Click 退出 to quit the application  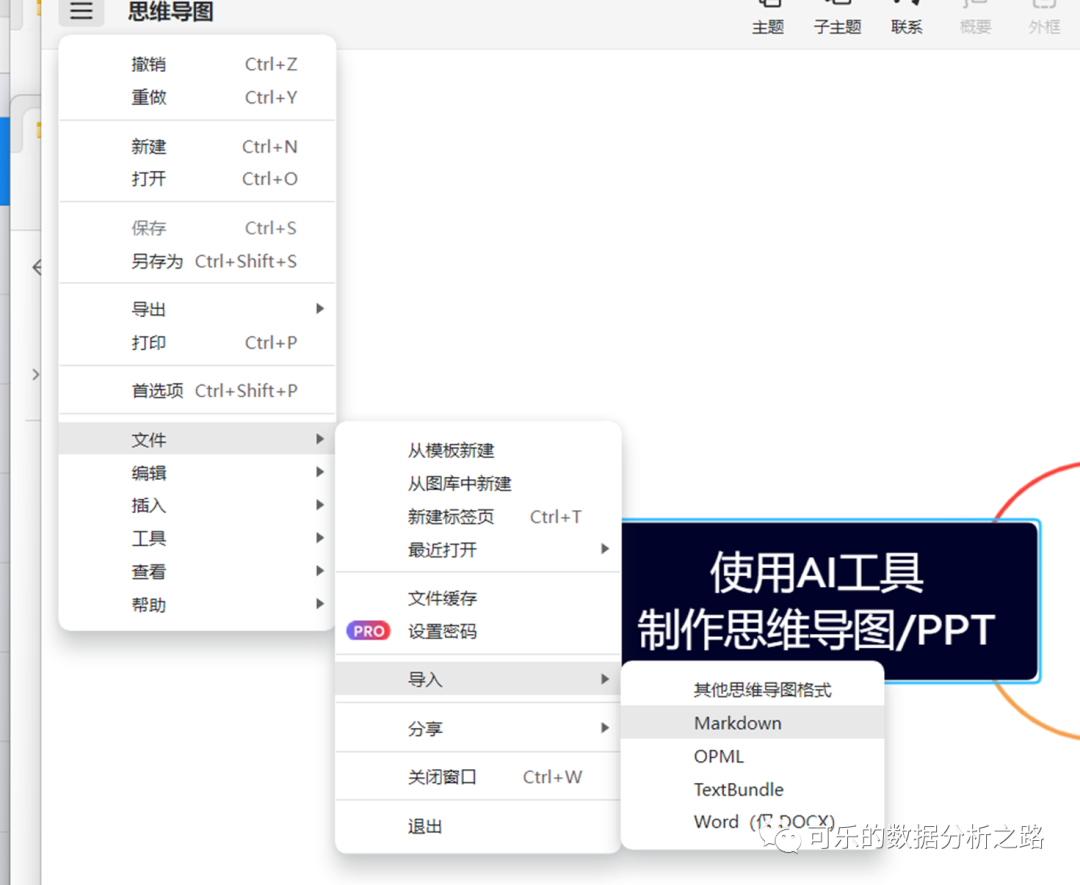(425, 827)
